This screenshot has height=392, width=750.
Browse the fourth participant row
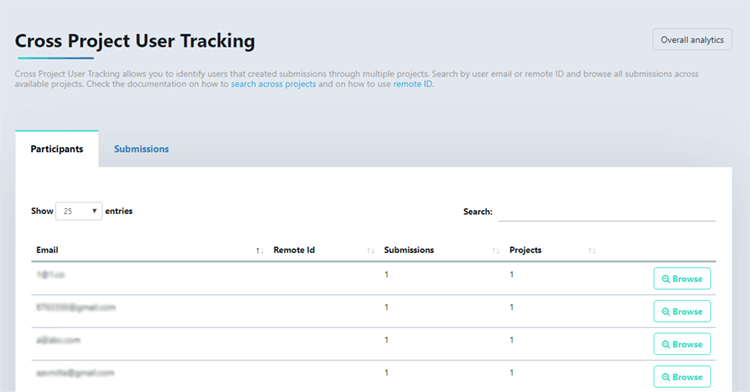point(682,377)
